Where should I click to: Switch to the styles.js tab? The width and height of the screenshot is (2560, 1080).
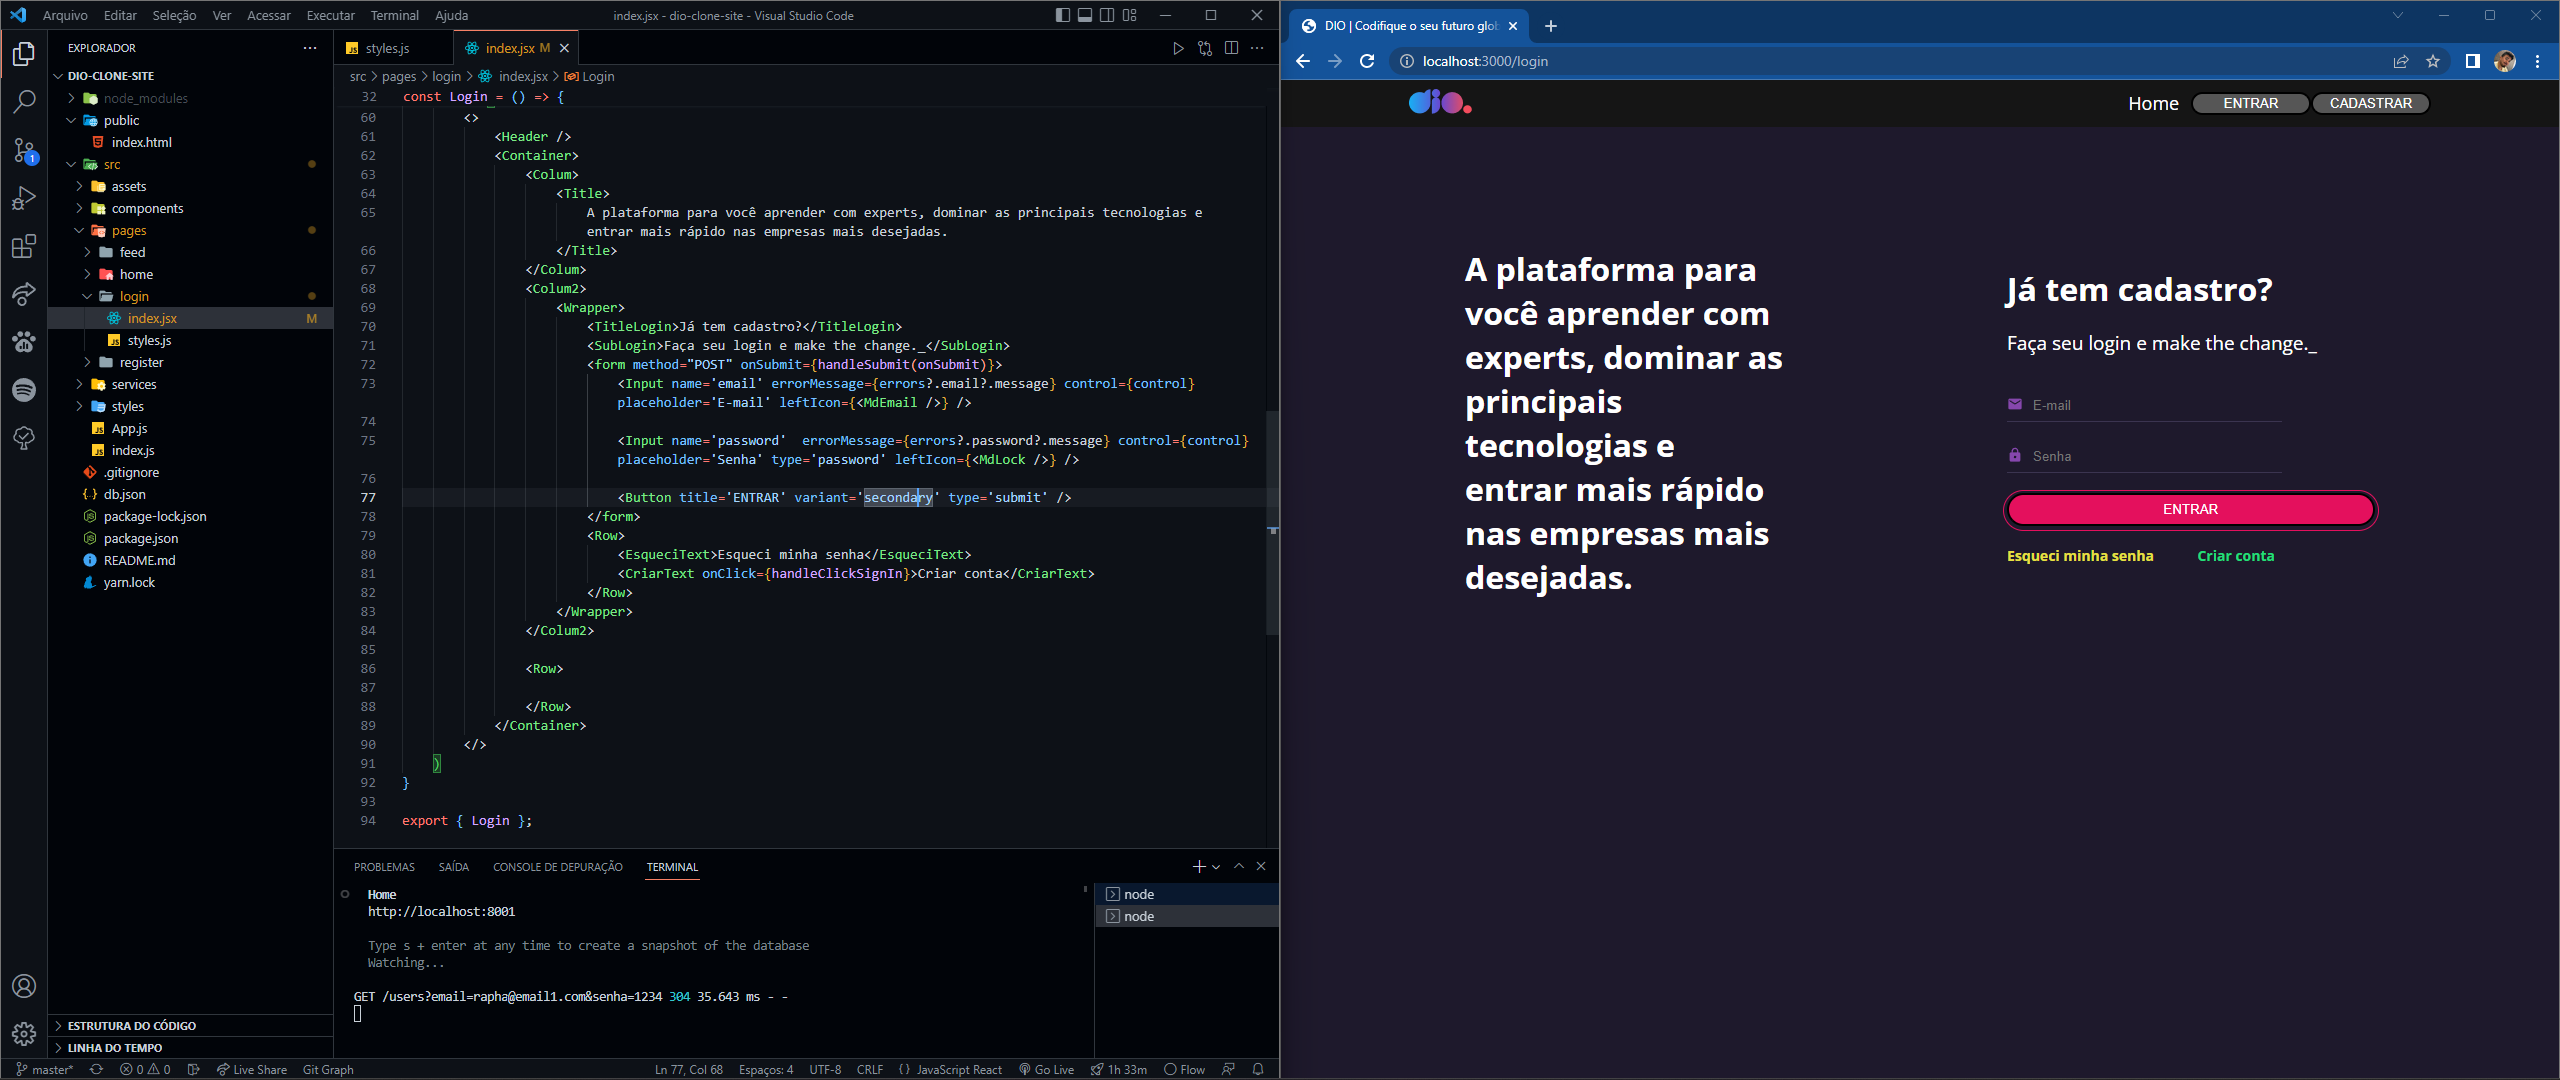[386, 47]
